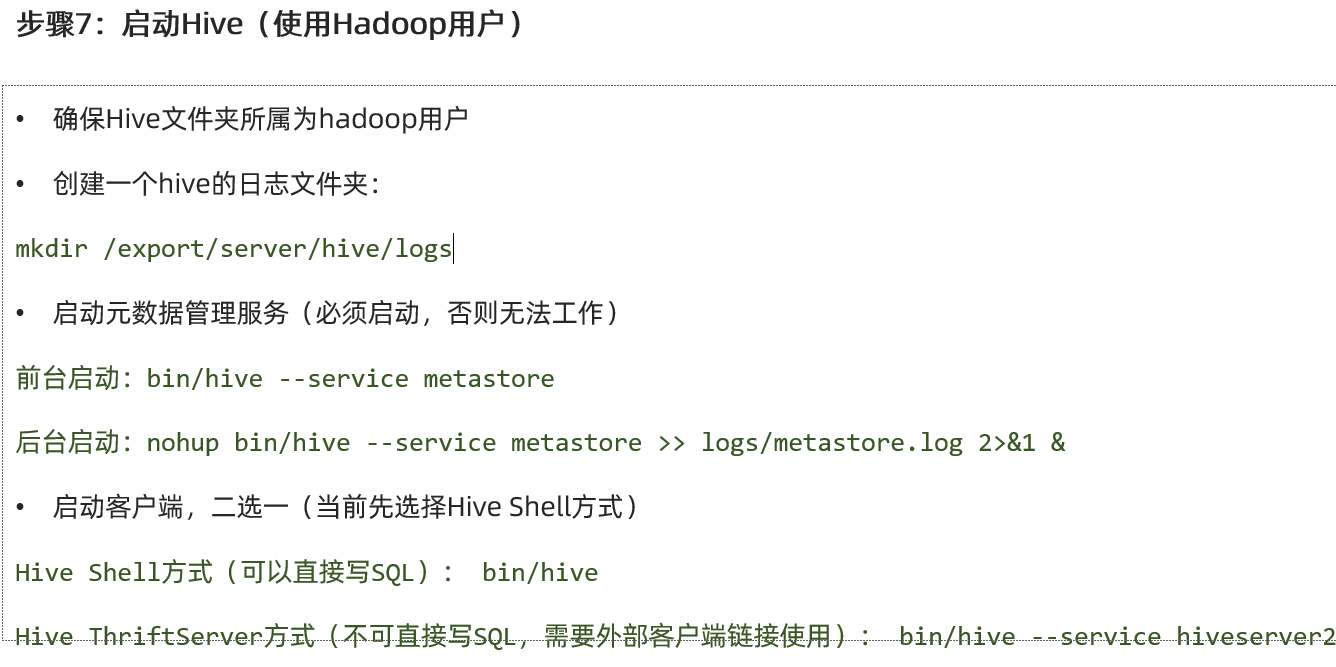This screenshot has height=667, width=1336.
Task: Click the word metastore in foreground command
Action: pos(489,379)
